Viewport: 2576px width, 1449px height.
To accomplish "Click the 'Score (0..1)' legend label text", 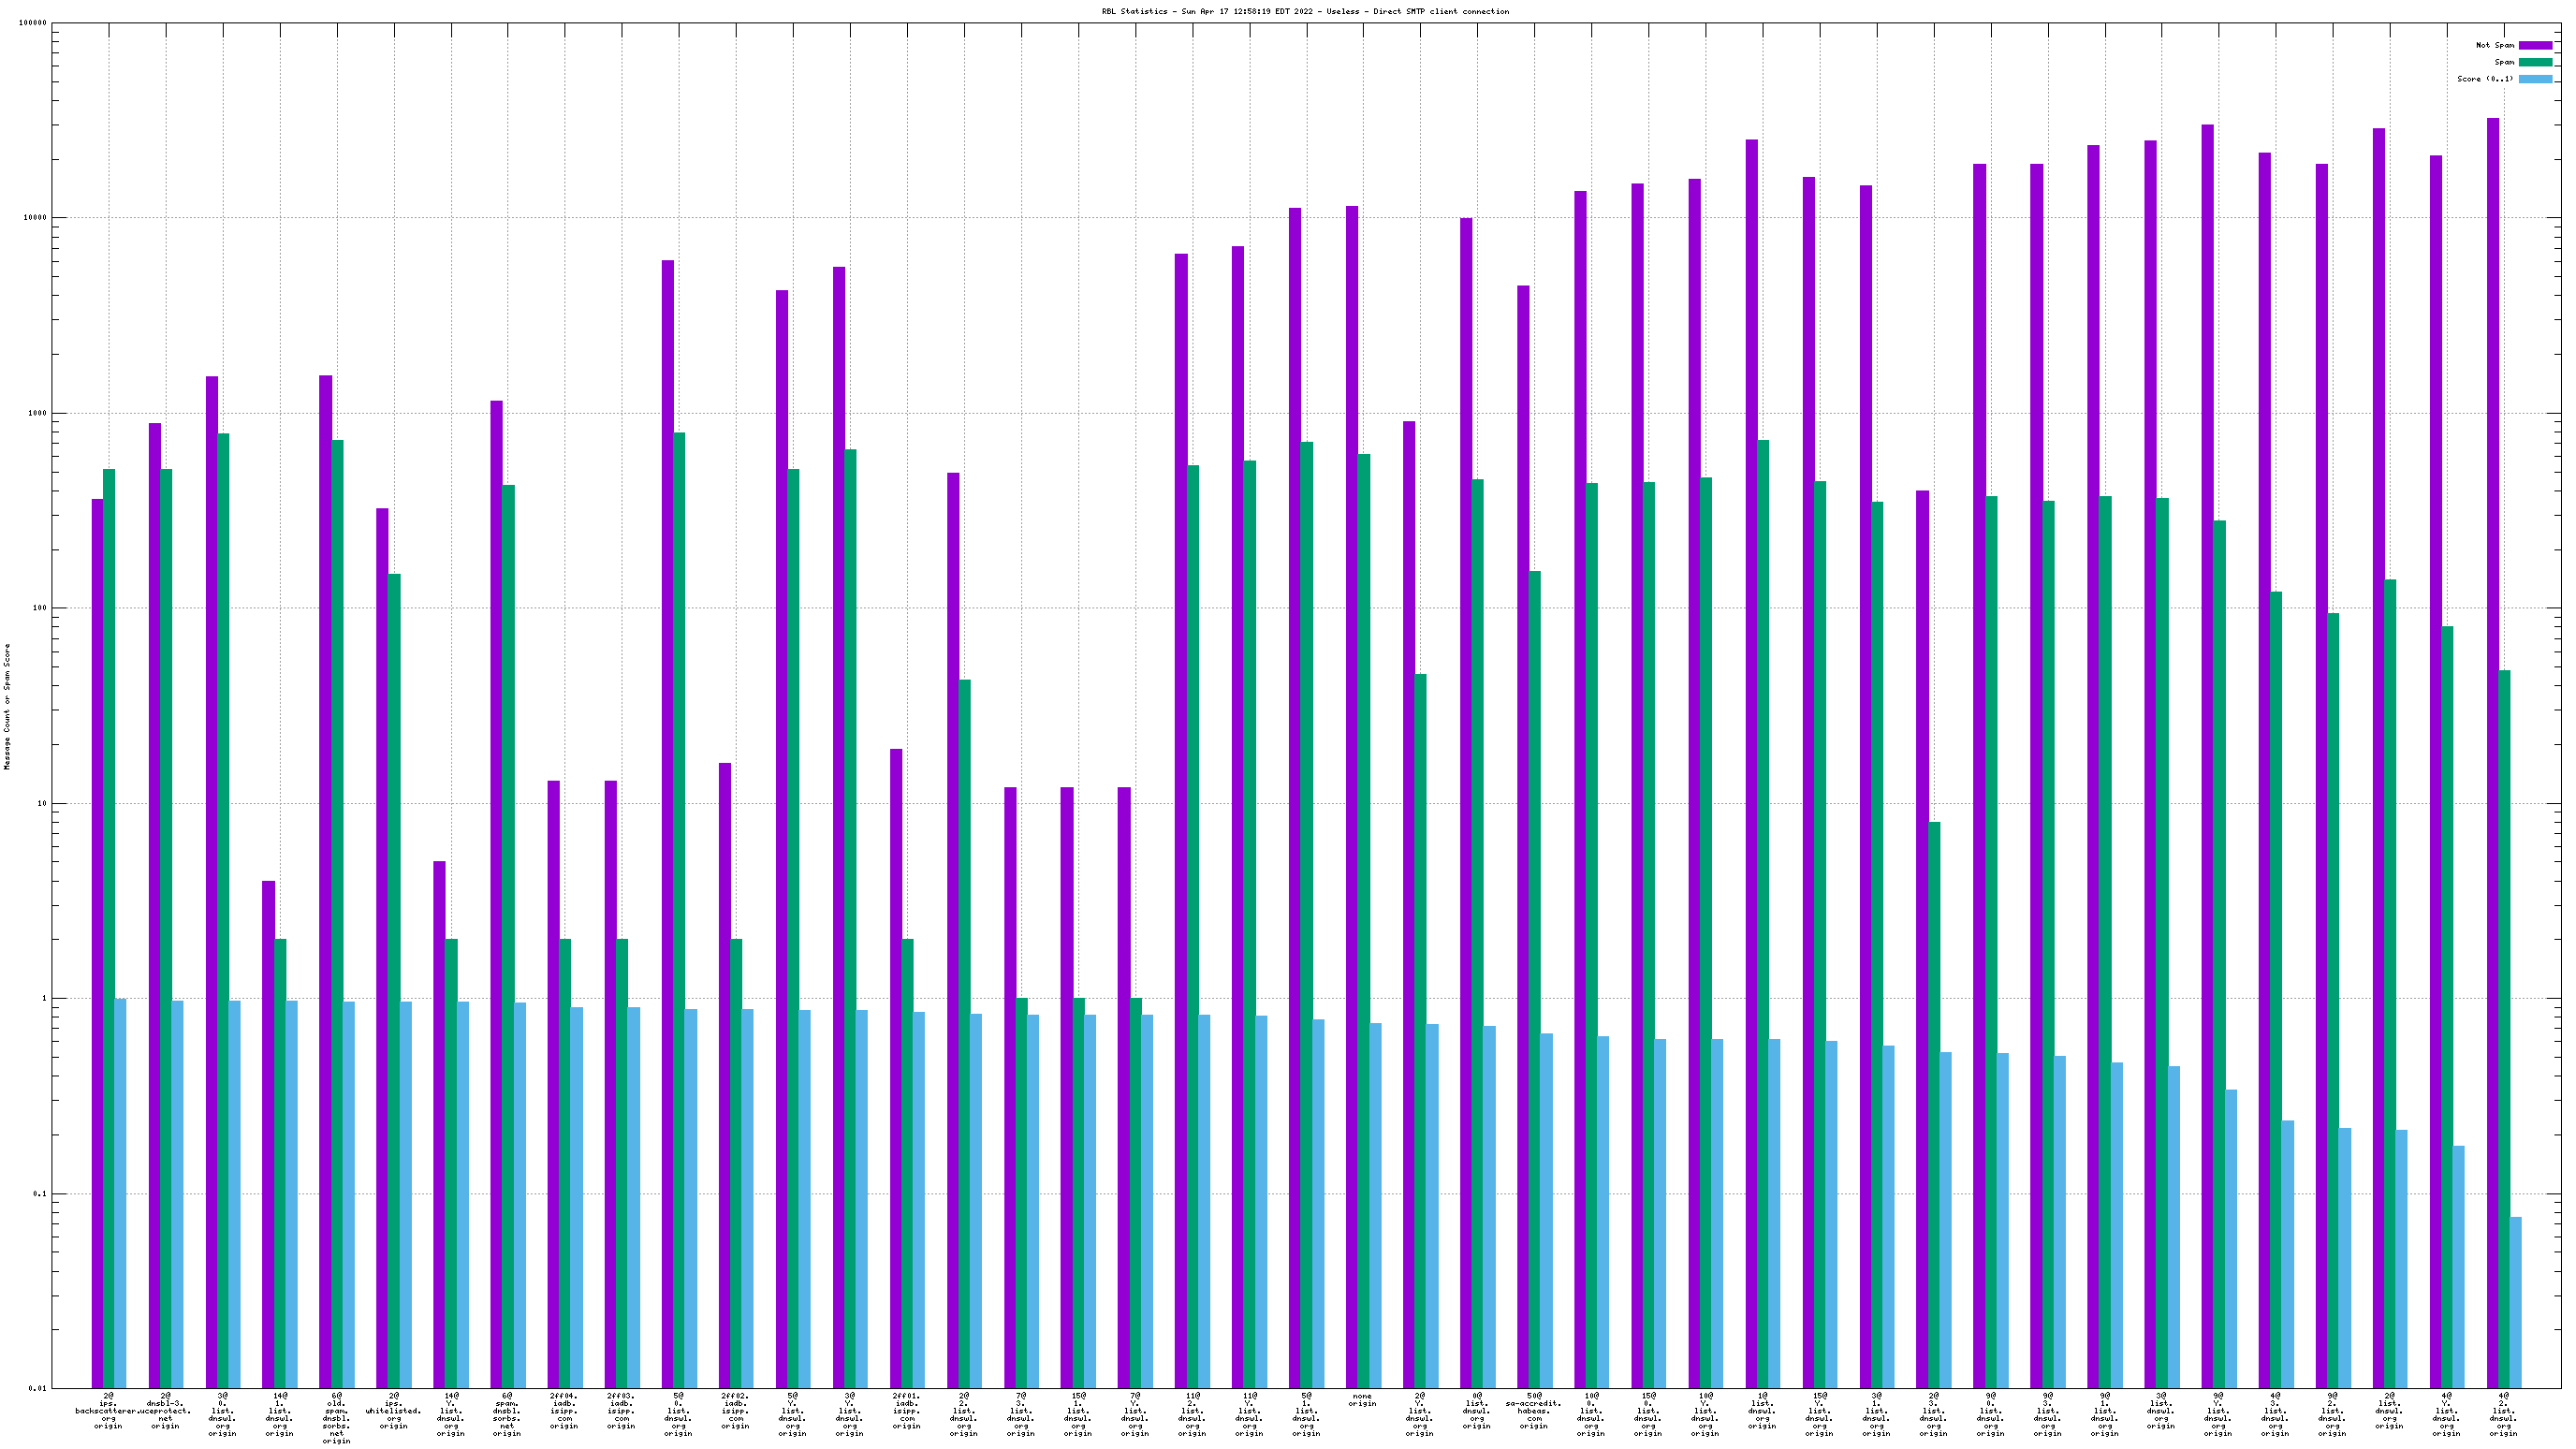I will click(2484, 79).
